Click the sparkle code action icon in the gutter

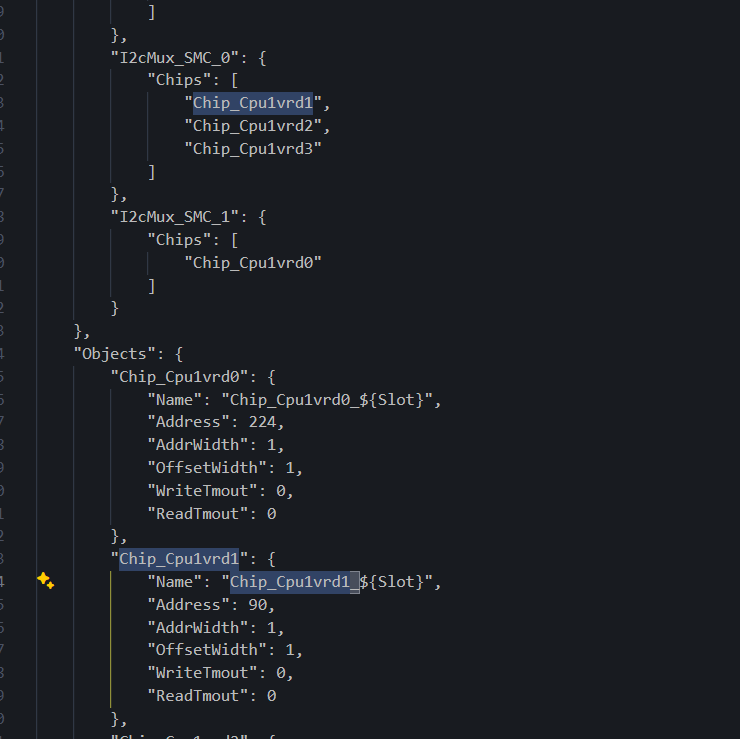pyautogui.click(x=45, y=581)
